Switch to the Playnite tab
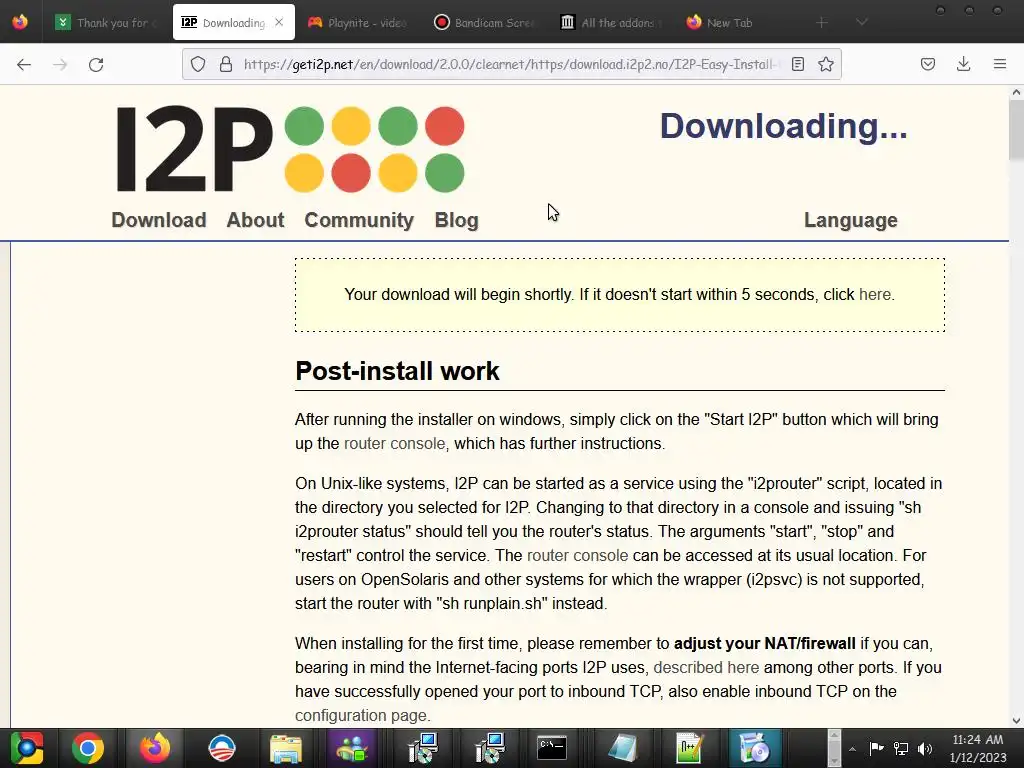This screenshot has width=1024, height=768. 358,22
